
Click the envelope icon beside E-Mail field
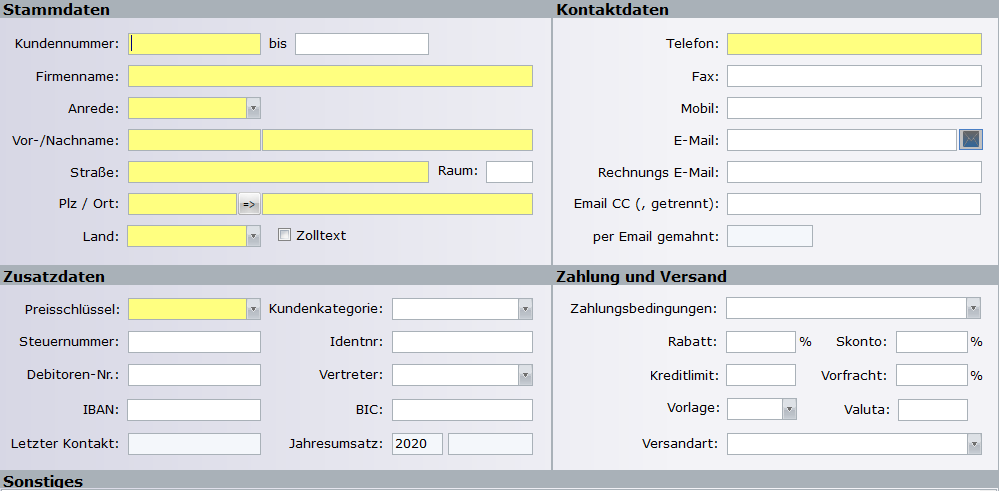(971, 140)
